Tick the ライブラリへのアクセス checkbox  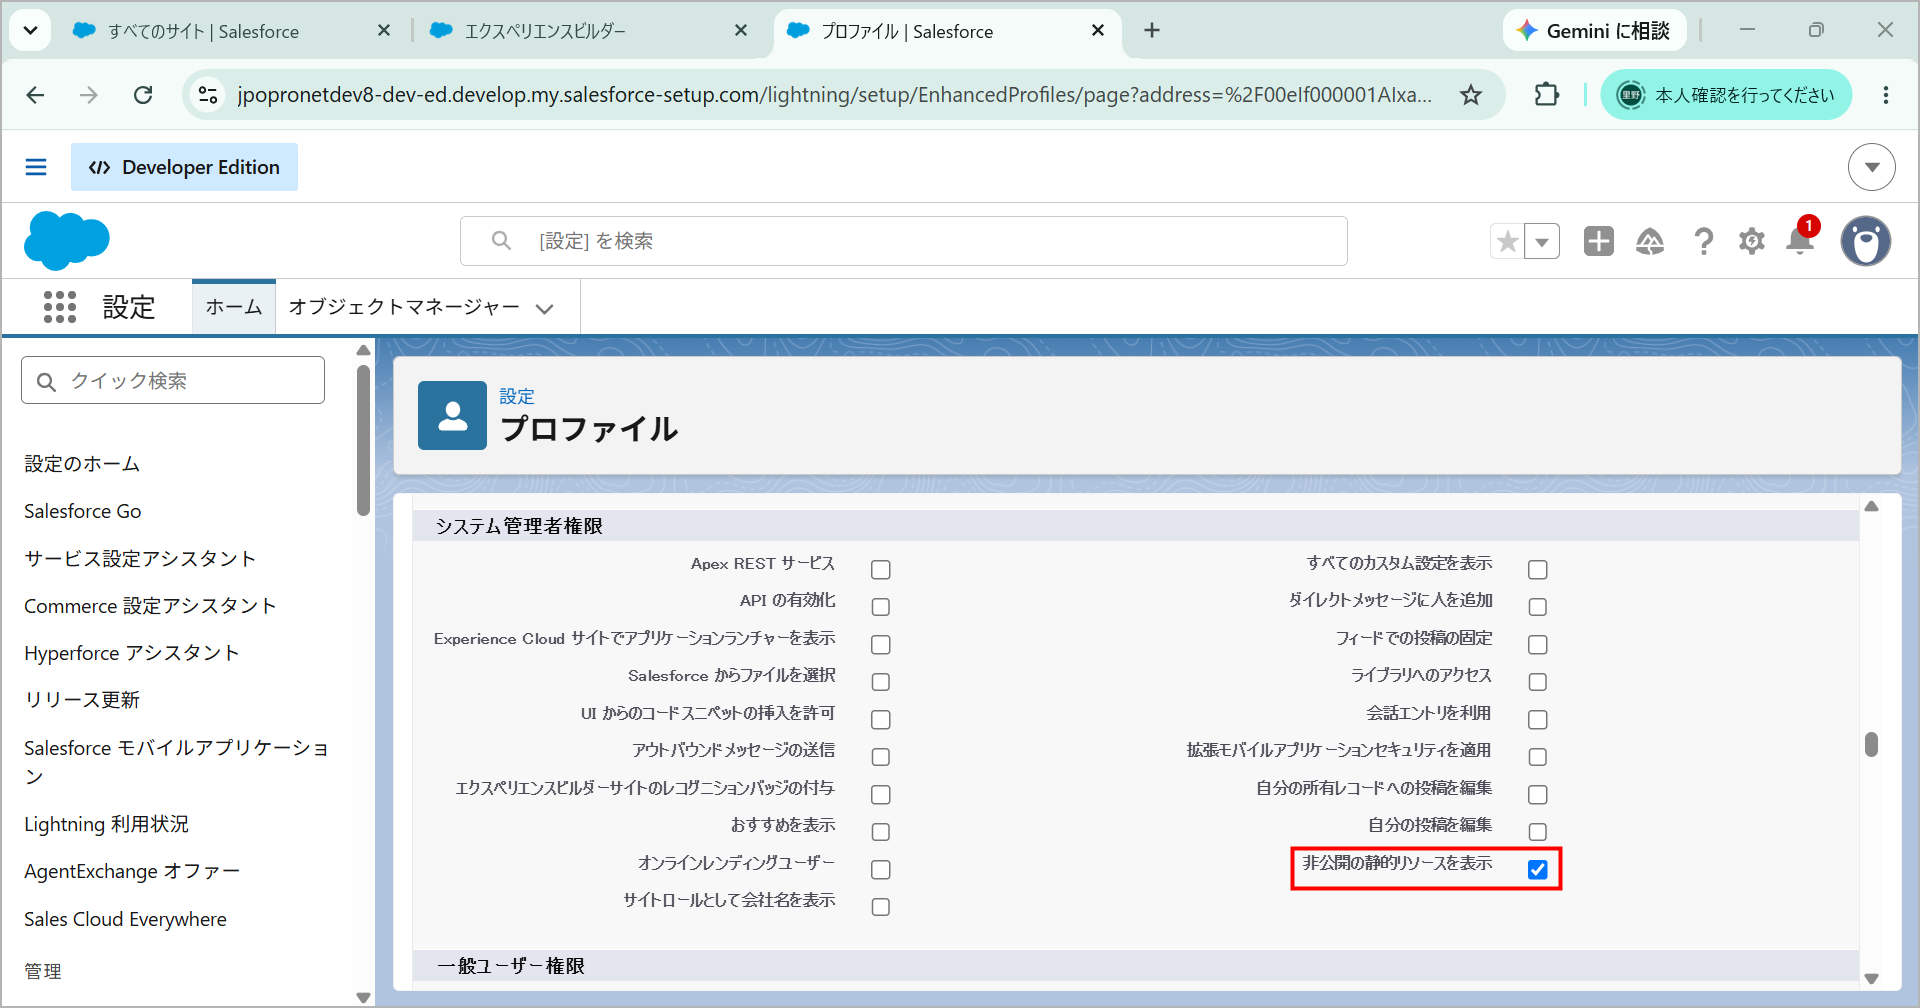[x=1538, y=682]
